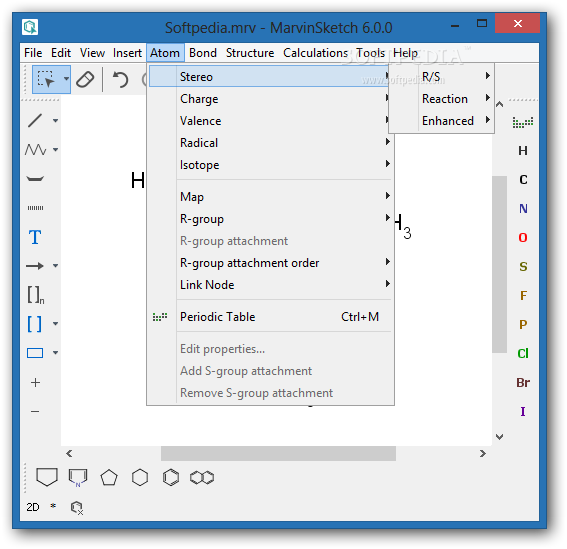
Task: Select Oxygen atom button
Action: [x=523, y=238]
